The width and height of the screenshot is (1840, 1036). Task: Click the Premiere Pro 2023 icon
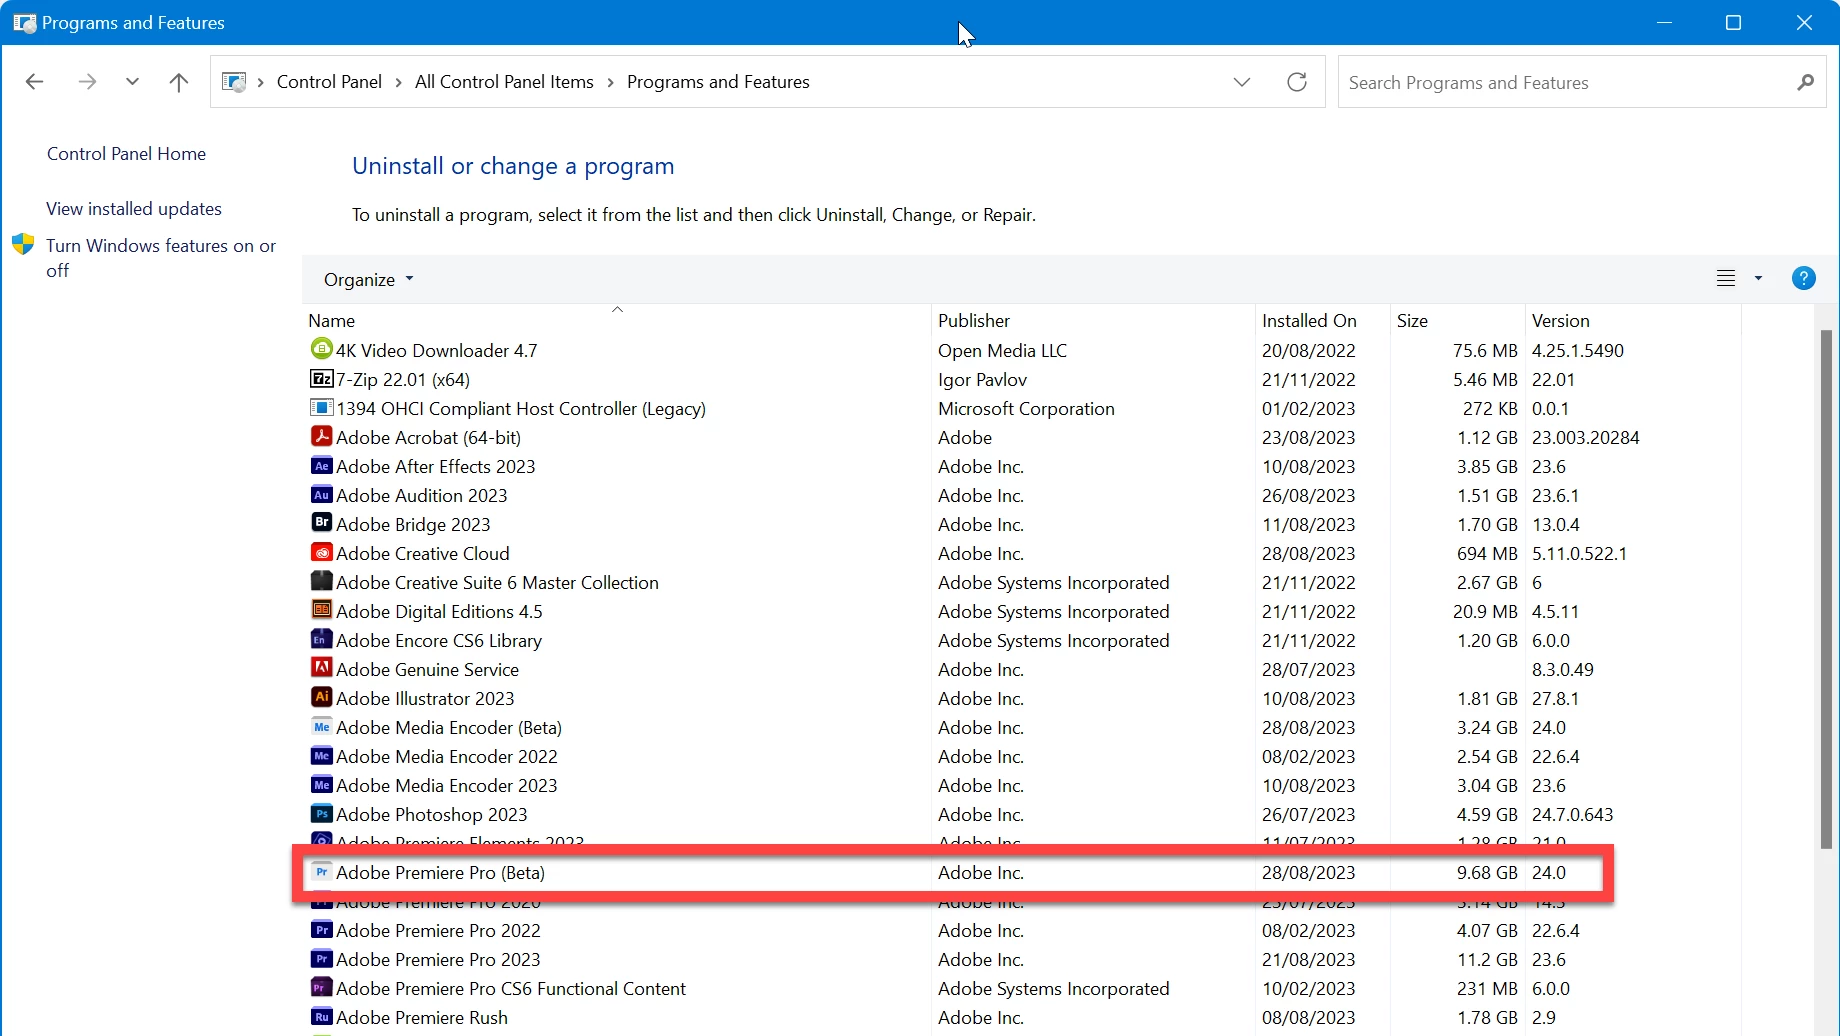coord(321,958)
